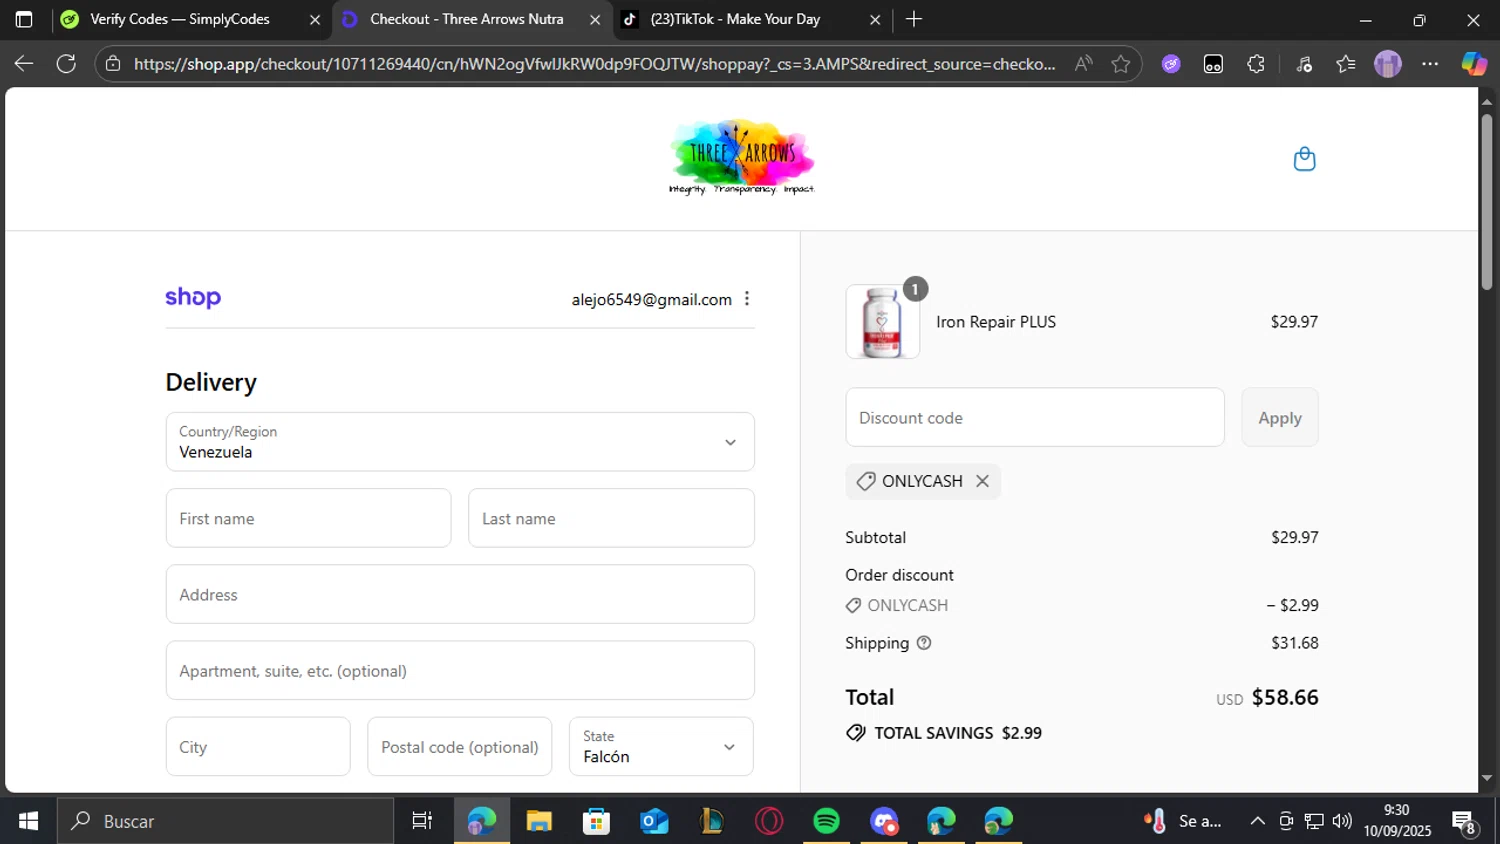The height and width of the screenshot is (844, 1500).
Task: Open tab actions menu icon
Action: pyautogui.click(x=24, y=19)
